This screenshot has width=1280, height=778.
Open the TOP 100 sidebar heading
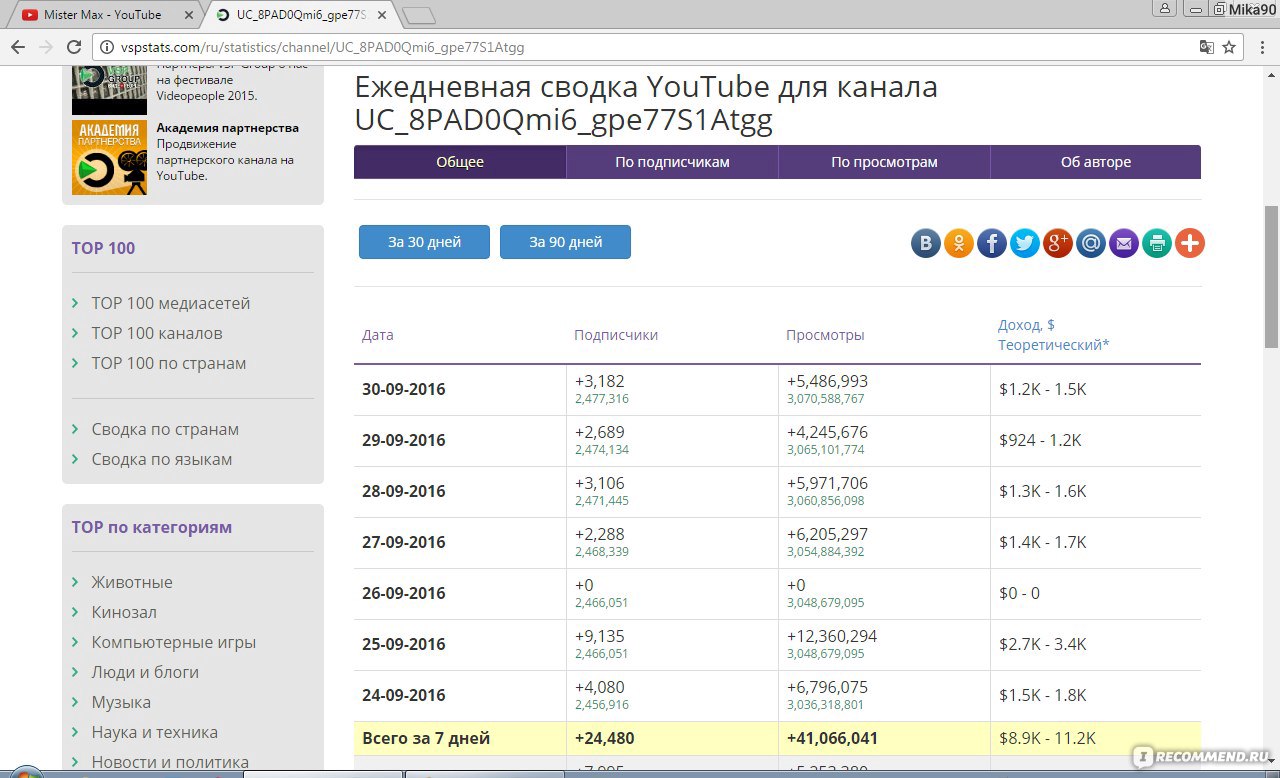click(x=103, y=248)
